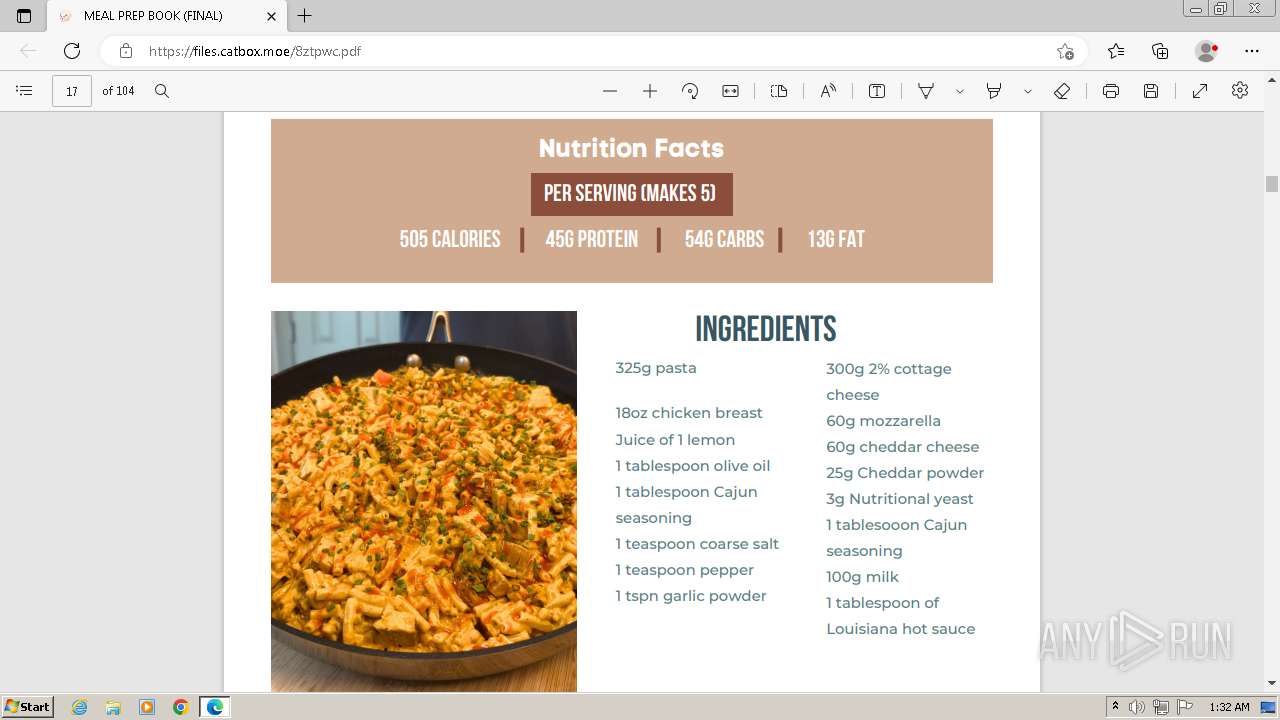The width and height of the screenshot is (1280, 720).
Task: Click the 325g pasta ingredient
Action: coord(656,368)
